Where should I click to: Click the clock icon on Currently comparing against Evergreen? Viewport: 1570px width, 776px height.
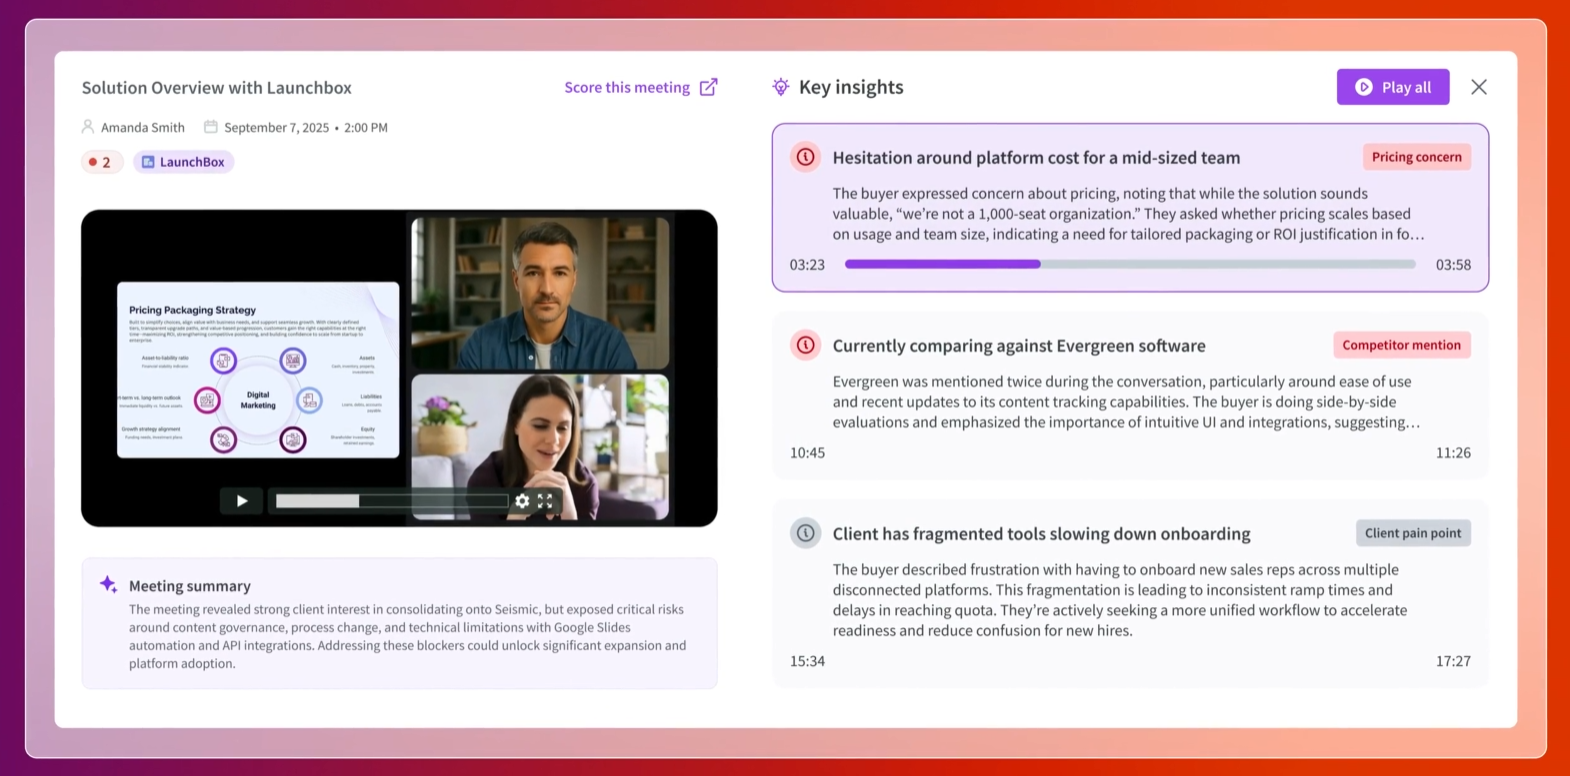pyautogui.click(x=805, y=345)
